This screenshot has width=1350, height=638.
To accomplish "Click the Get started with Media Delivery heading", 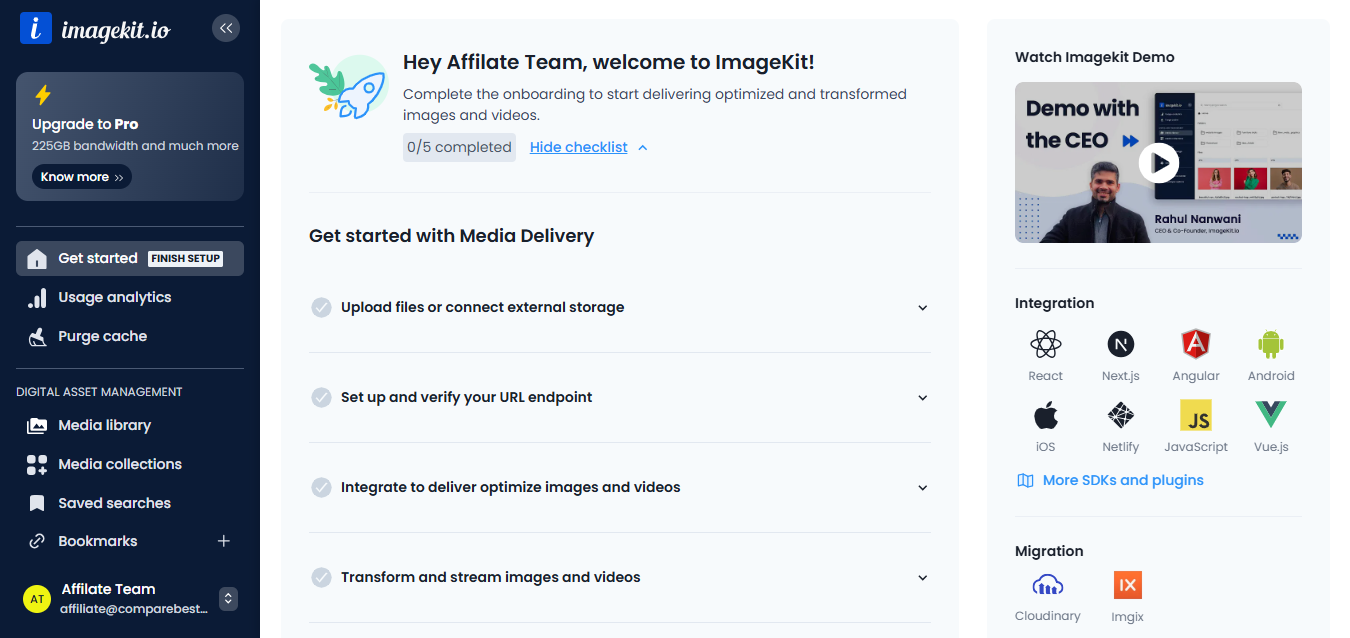I will click(x=452, y=236).
